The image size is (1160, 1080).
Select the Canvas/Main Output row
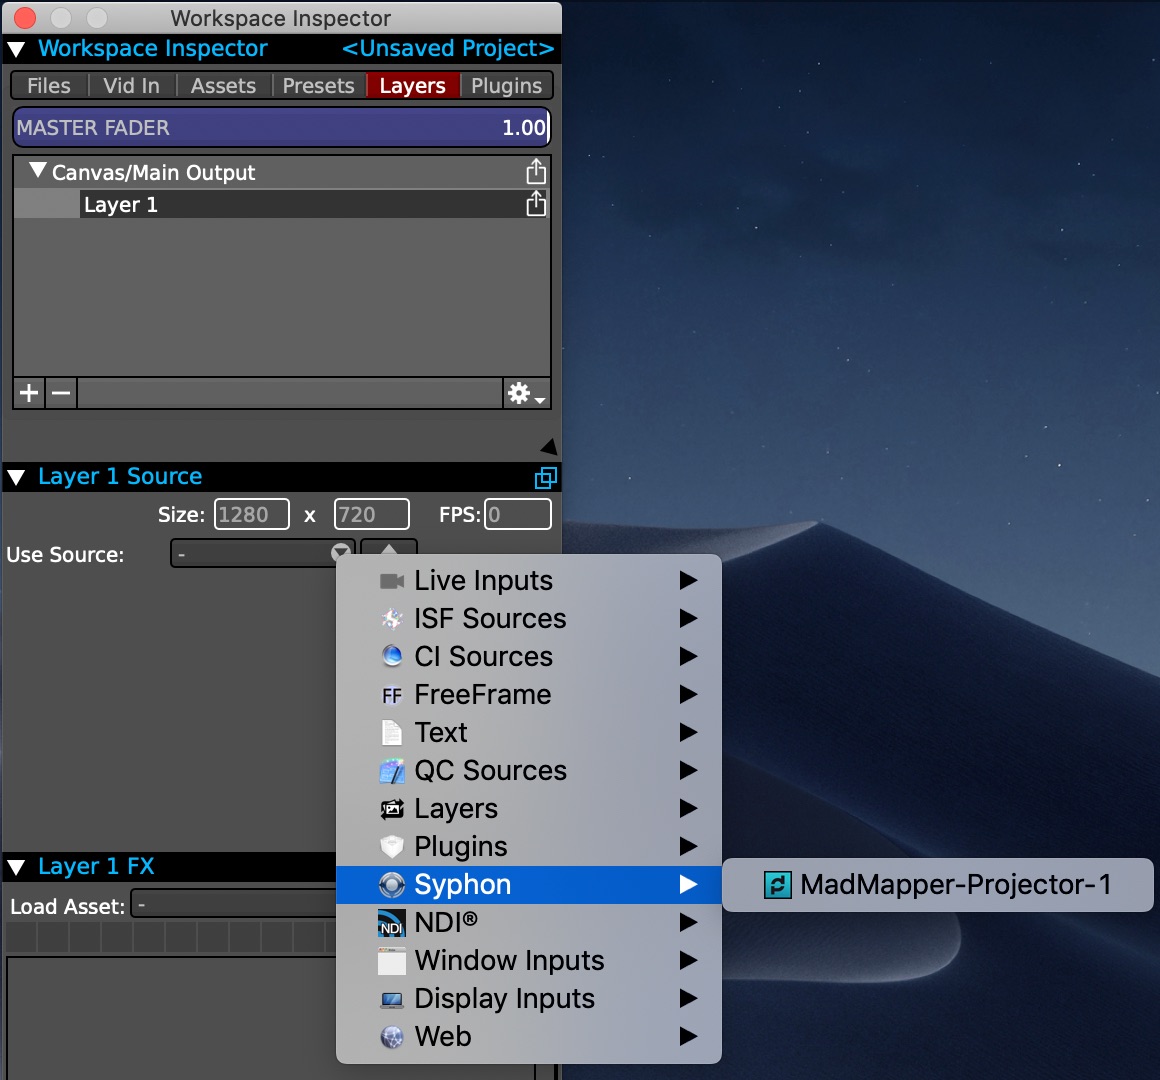click(281, 172)
